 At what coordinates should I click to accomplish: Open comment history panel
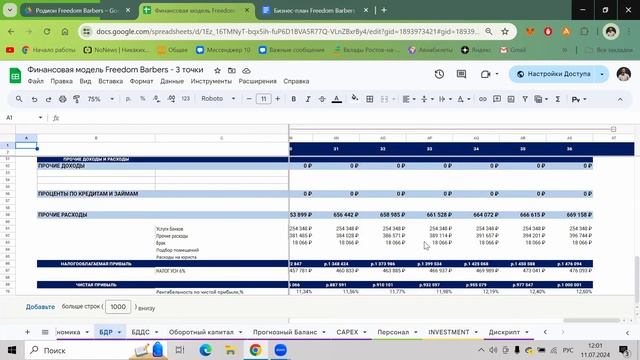[x=461, y=74]
